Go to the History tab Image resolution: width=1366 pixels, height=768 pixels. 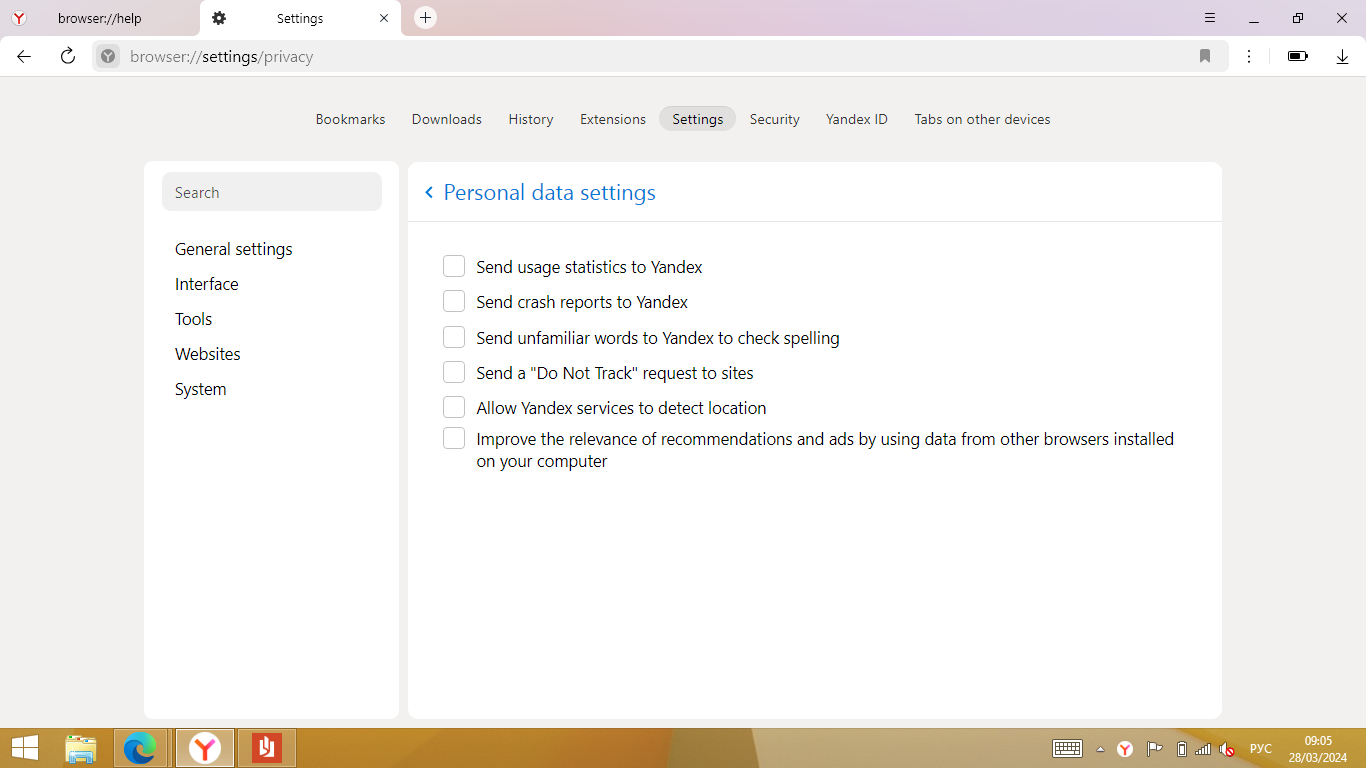(531, 119)
